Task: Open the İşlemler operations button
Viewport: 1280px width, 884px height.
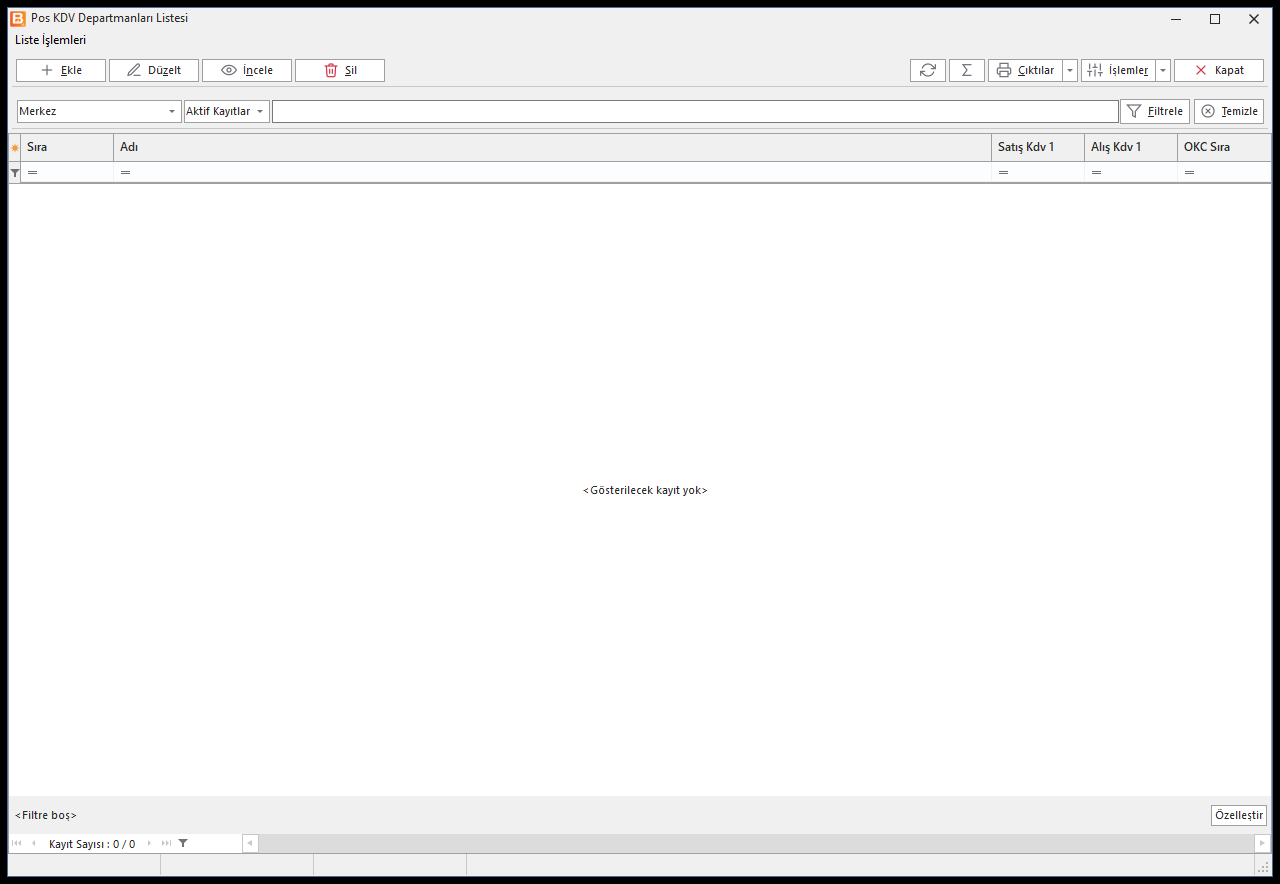Action: click(x=1118, y=71)
